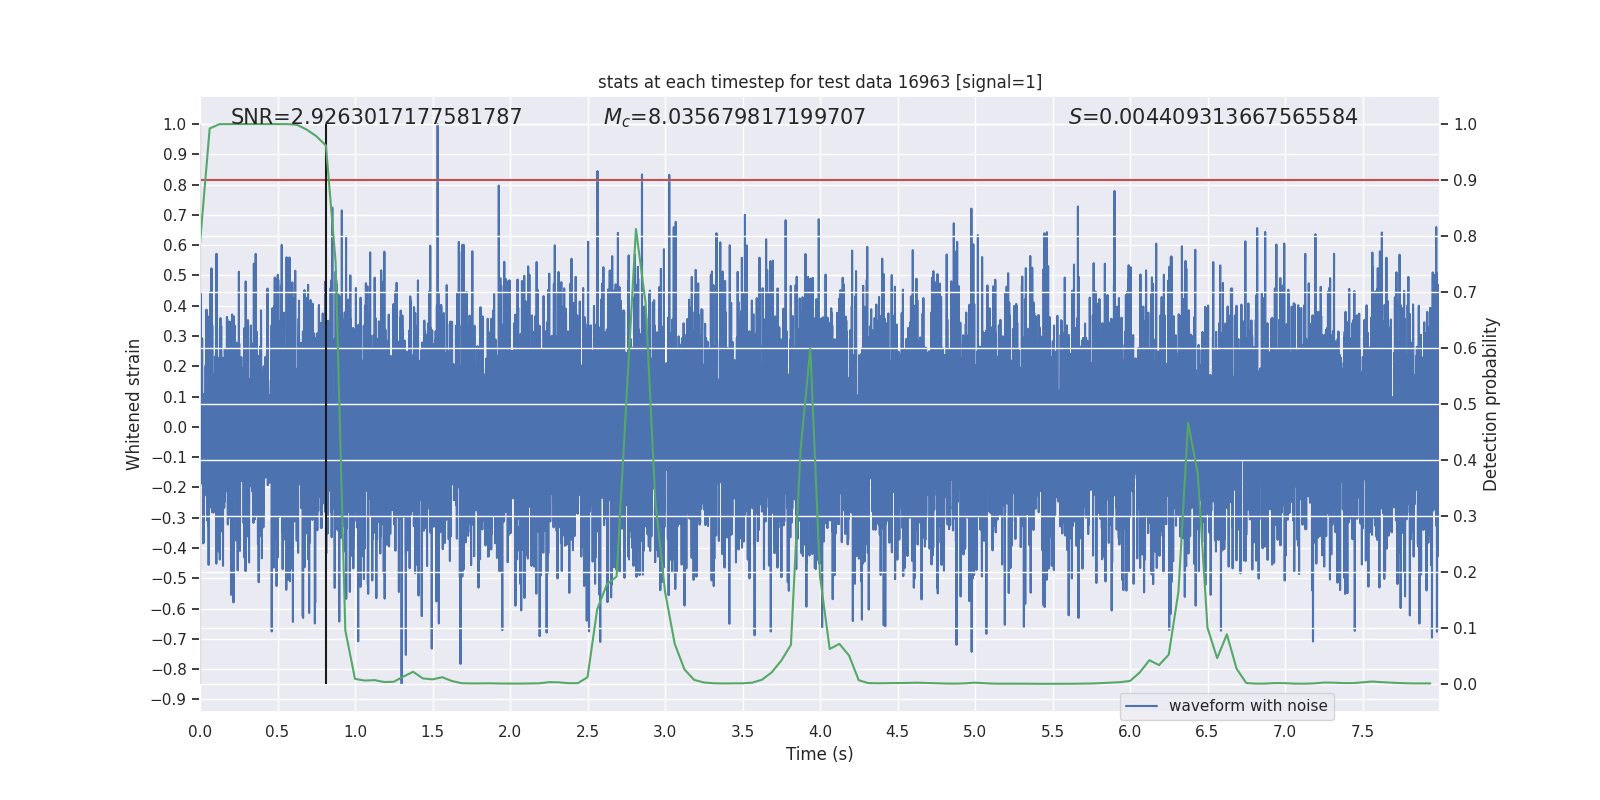Select the SNR value annotation text
This screenshot has height=800, width=1600.
point(376,117)
